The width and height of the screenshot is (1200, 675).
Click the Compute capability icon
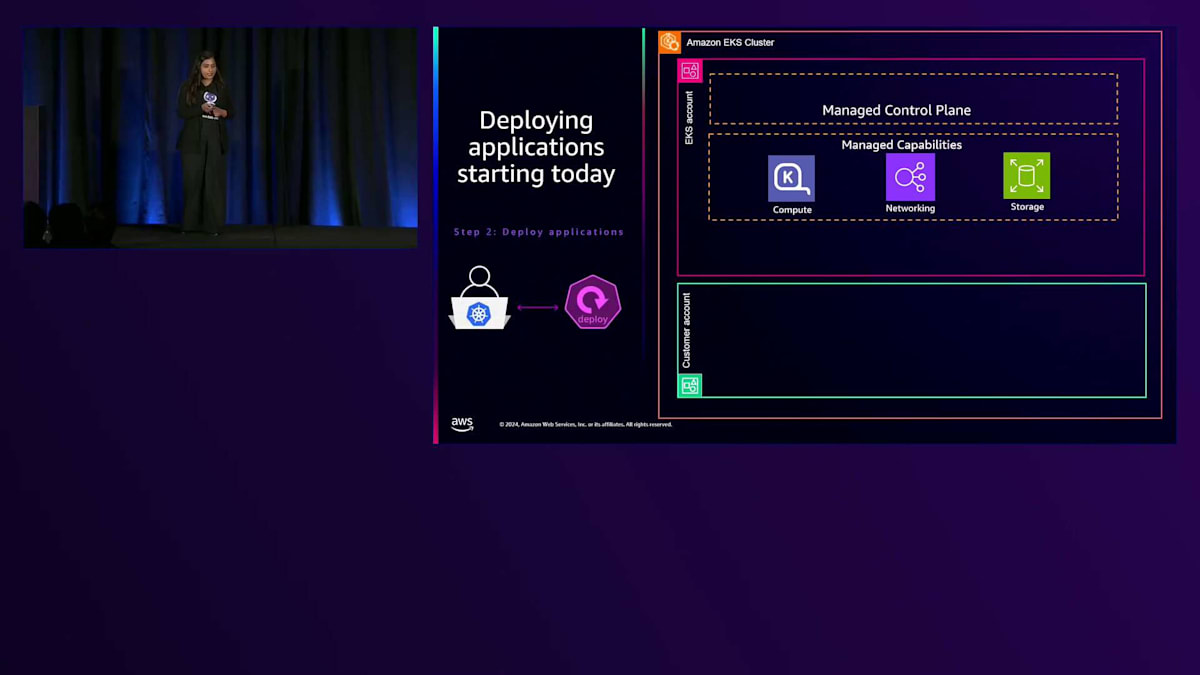pyautogui.click(x=791, y=178)
